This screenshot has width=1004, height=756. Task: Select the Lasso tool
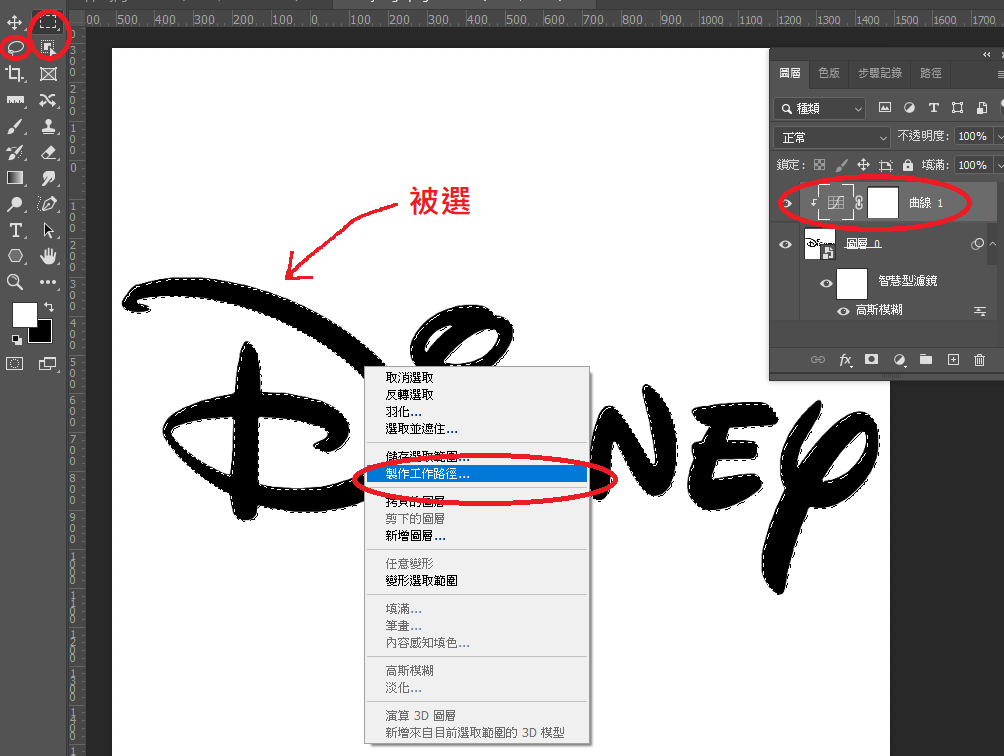click(15, 47)
